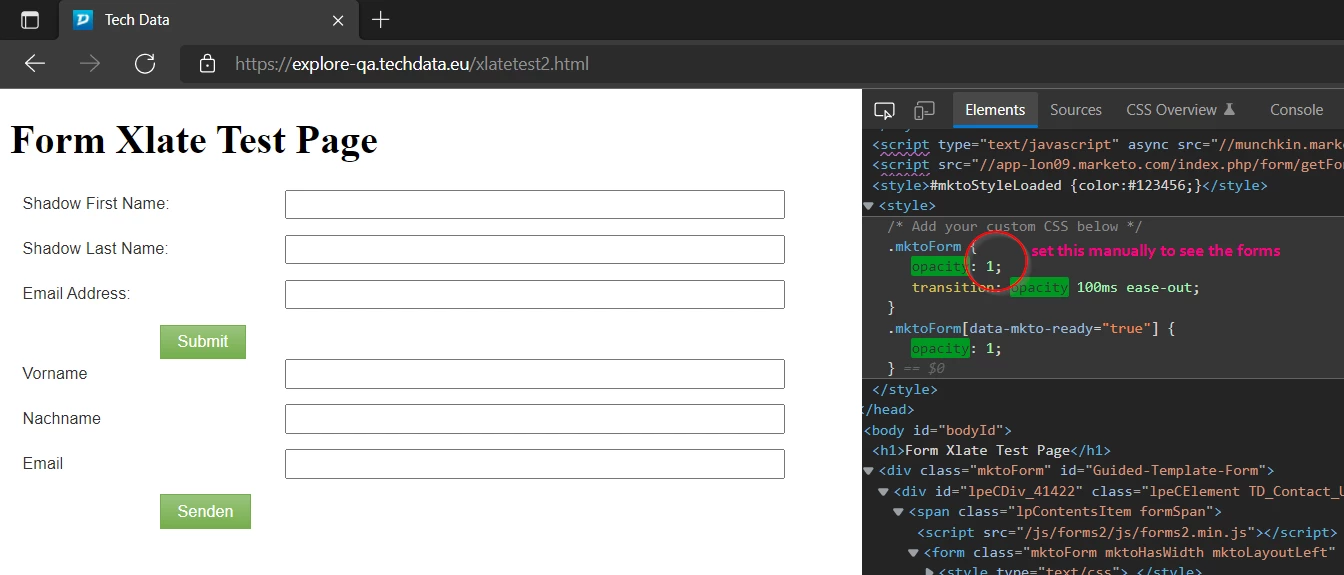Click the forward navigation arrow
Screen dimensions: 1344x575
coord(90,64)
